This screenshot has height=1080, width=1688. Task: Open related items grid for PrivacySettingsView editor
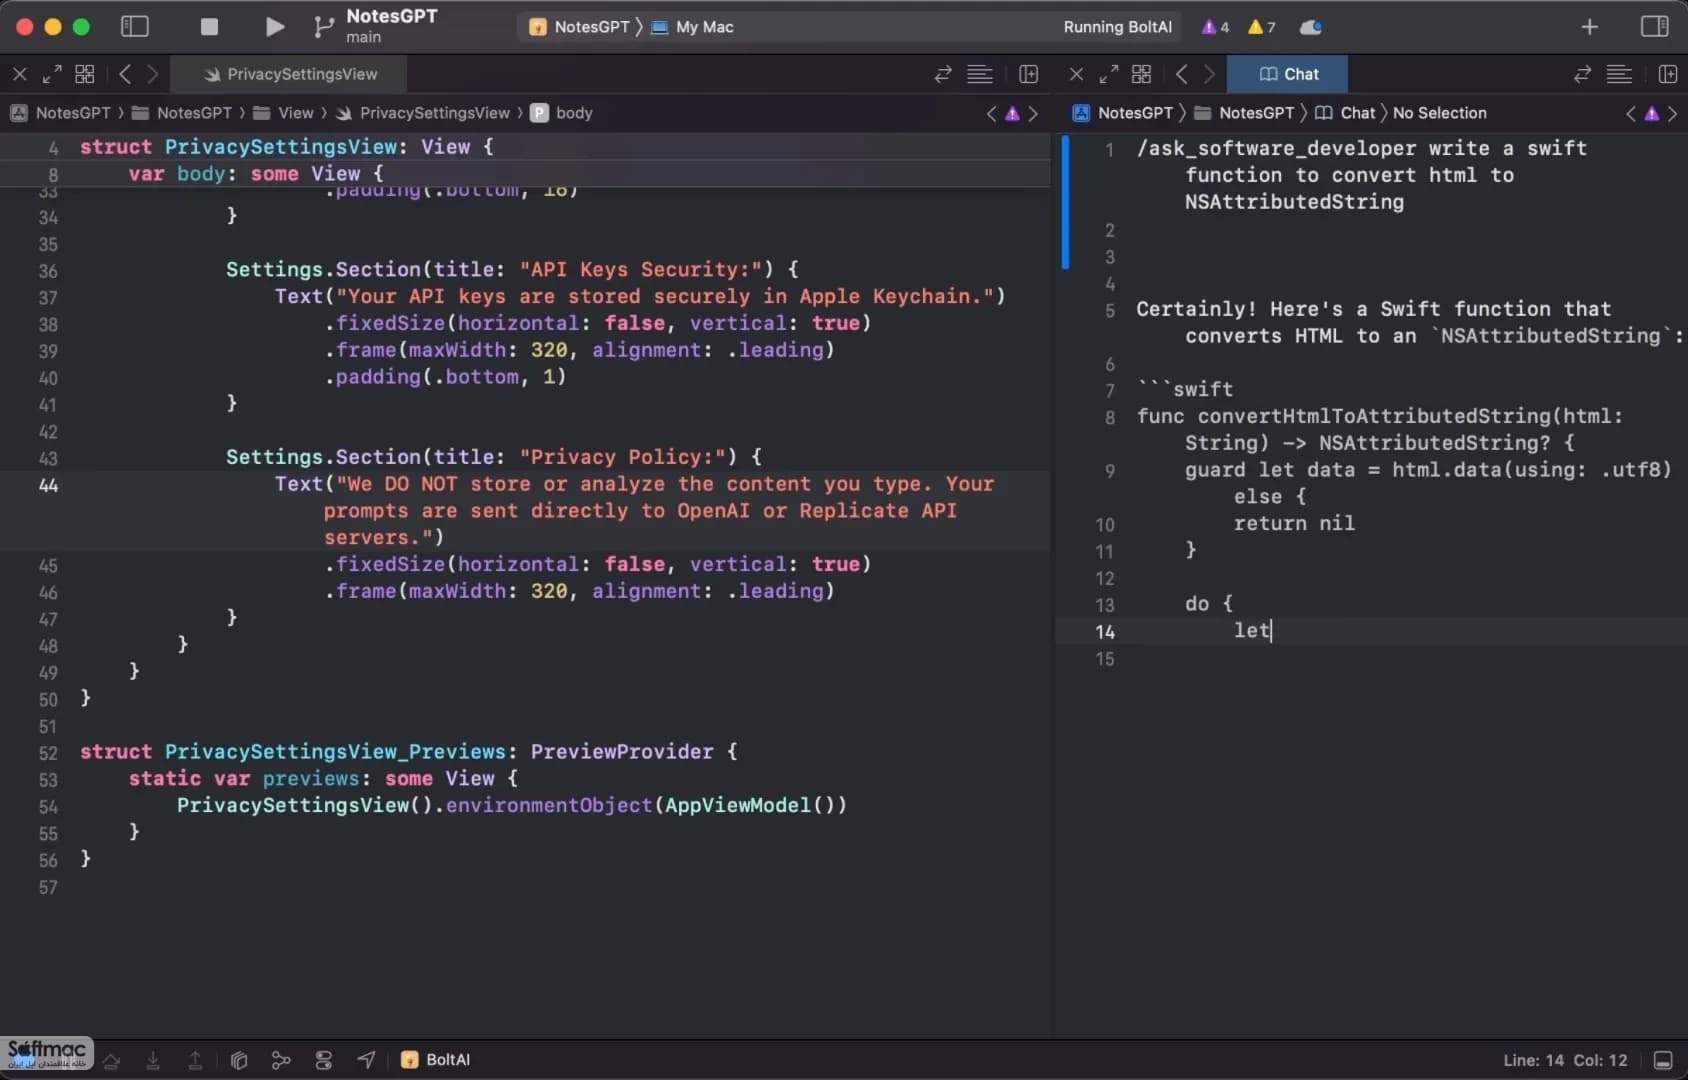(85, 74)
